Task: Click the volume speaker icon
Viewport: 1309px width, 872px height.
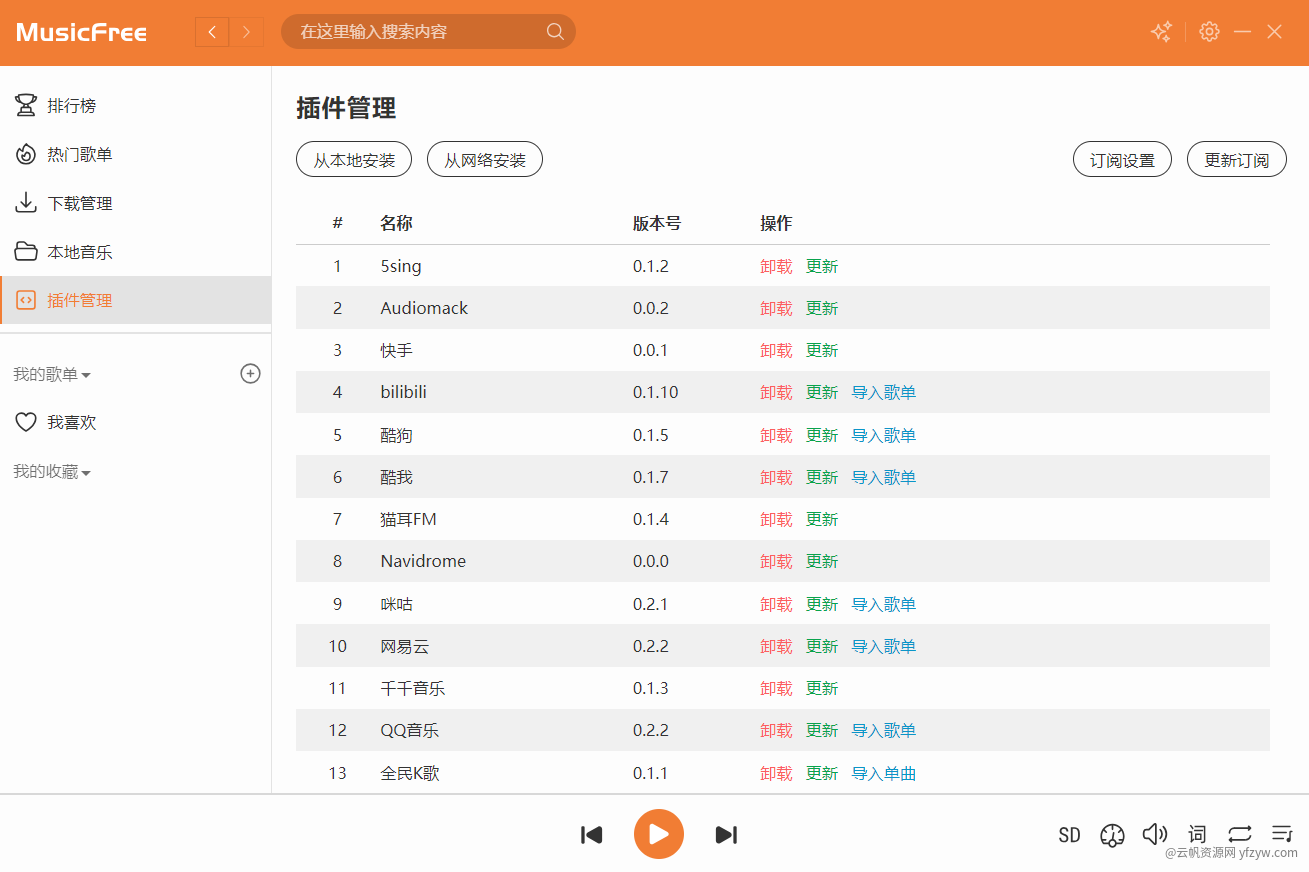Action: 1155,833
